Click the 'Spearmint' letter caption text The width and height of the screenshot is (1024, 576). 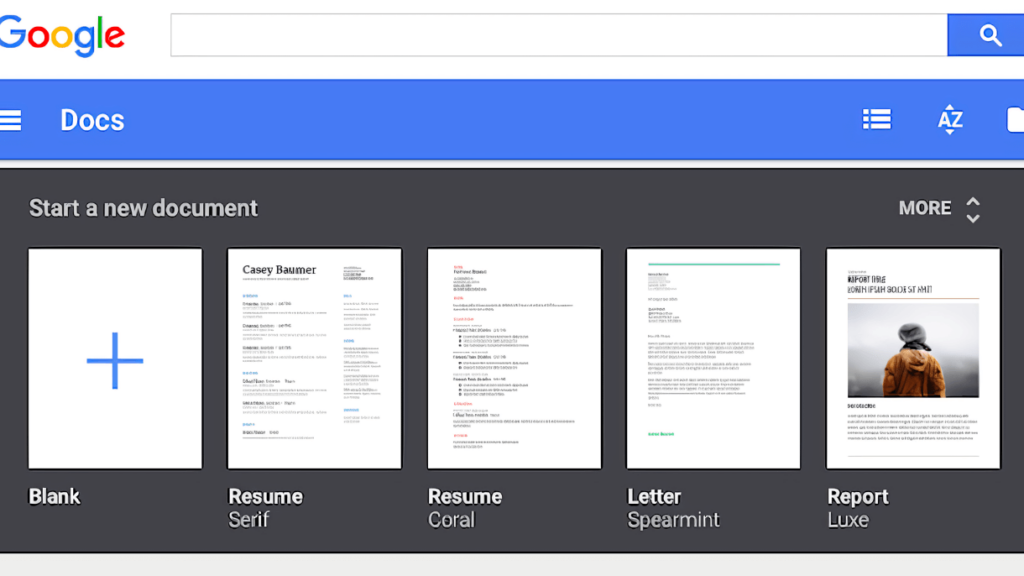point(673,521)
